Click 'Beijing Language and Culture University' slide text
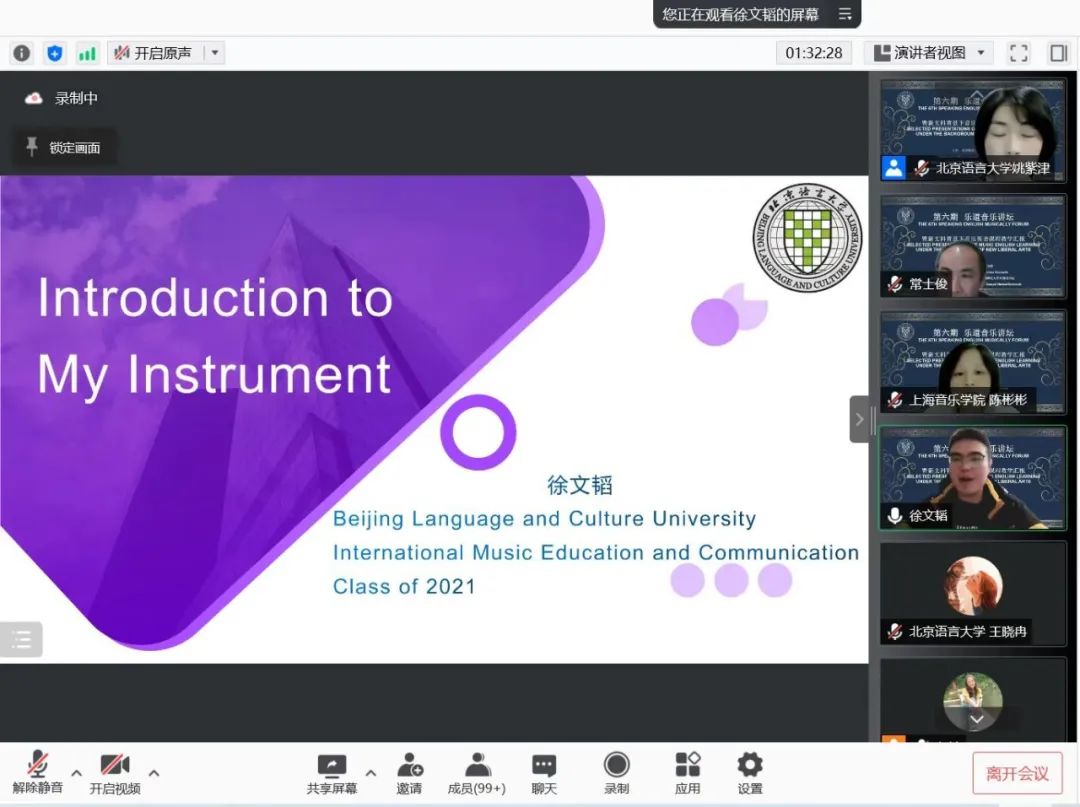 pos(544,518)
